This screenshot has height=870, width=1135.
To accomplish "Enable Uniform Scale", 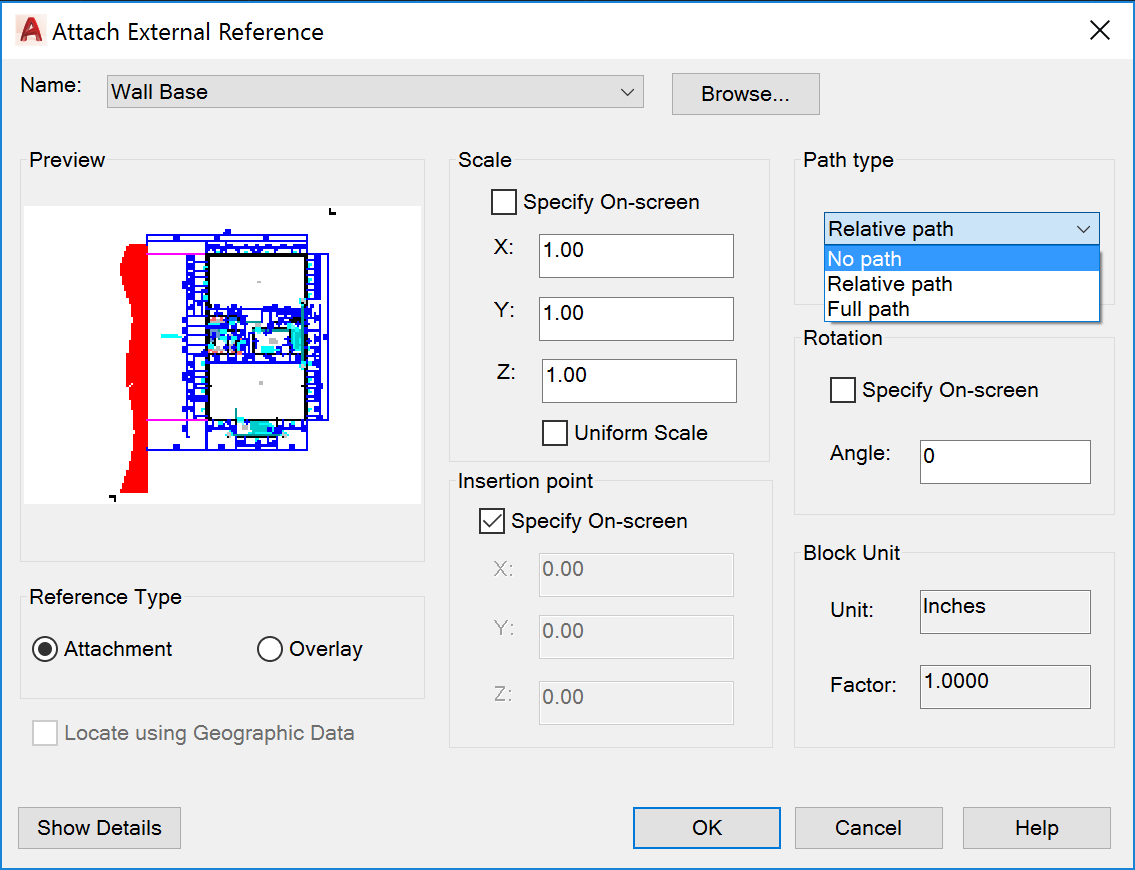I will coord(555,433).
